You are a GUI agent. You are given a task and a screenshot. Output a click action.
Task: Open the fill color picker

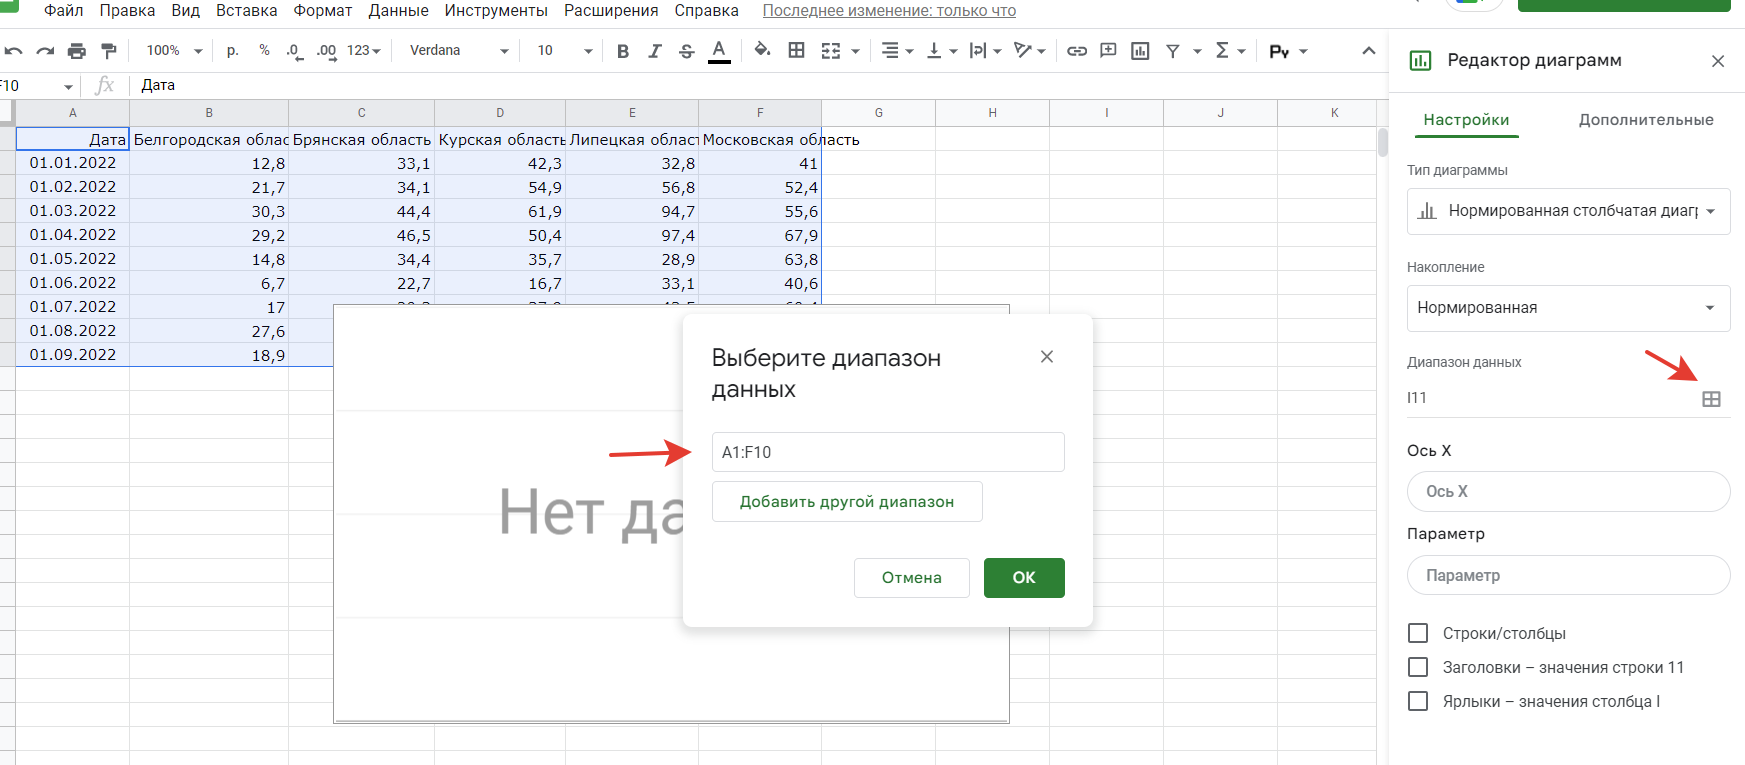(x=762, y=51)
